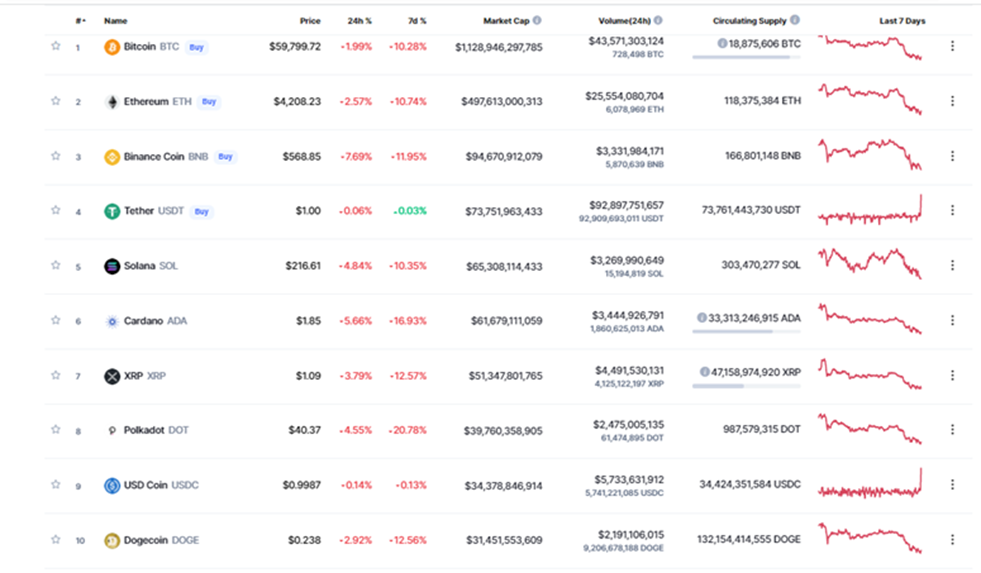
Task: Sort by Volume(24h) column header
Action: click(x=624, y=21)
